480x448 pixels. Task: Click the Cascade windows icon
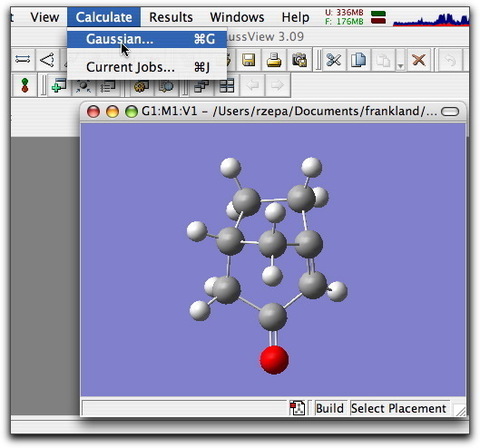[201, 86]
